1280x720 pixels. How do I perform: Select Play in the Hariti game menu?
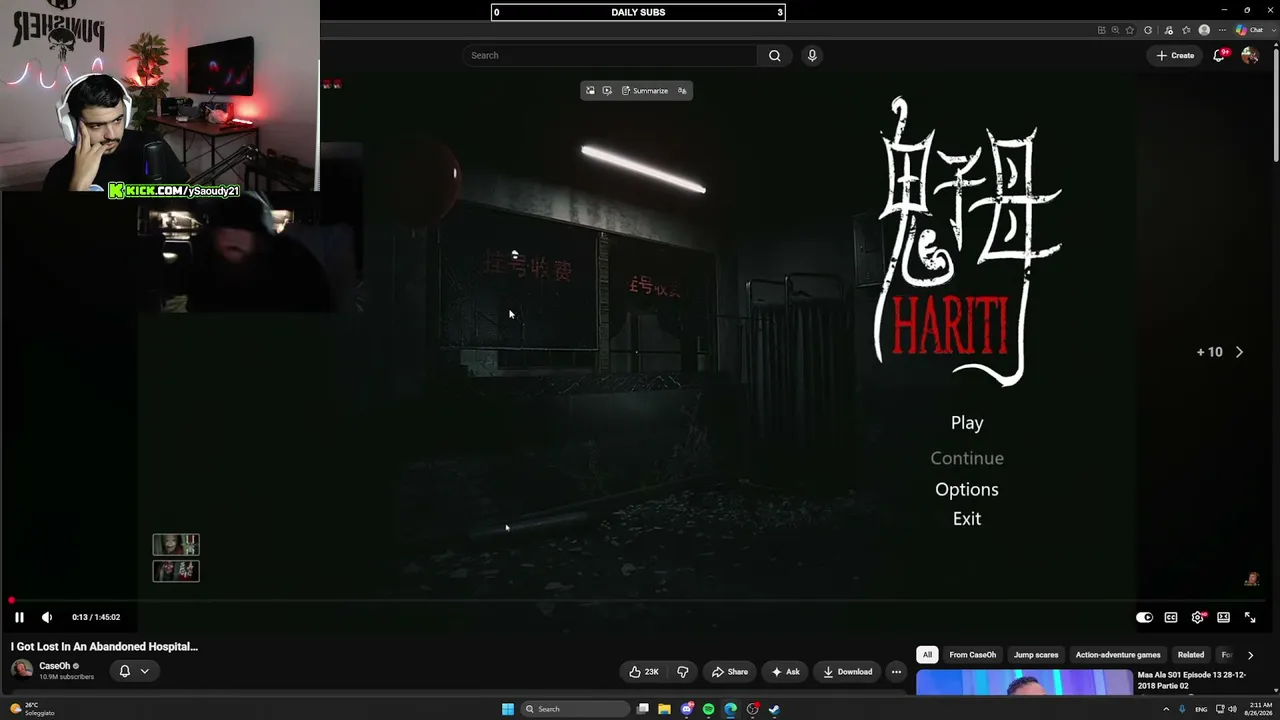tap(967, 423)
